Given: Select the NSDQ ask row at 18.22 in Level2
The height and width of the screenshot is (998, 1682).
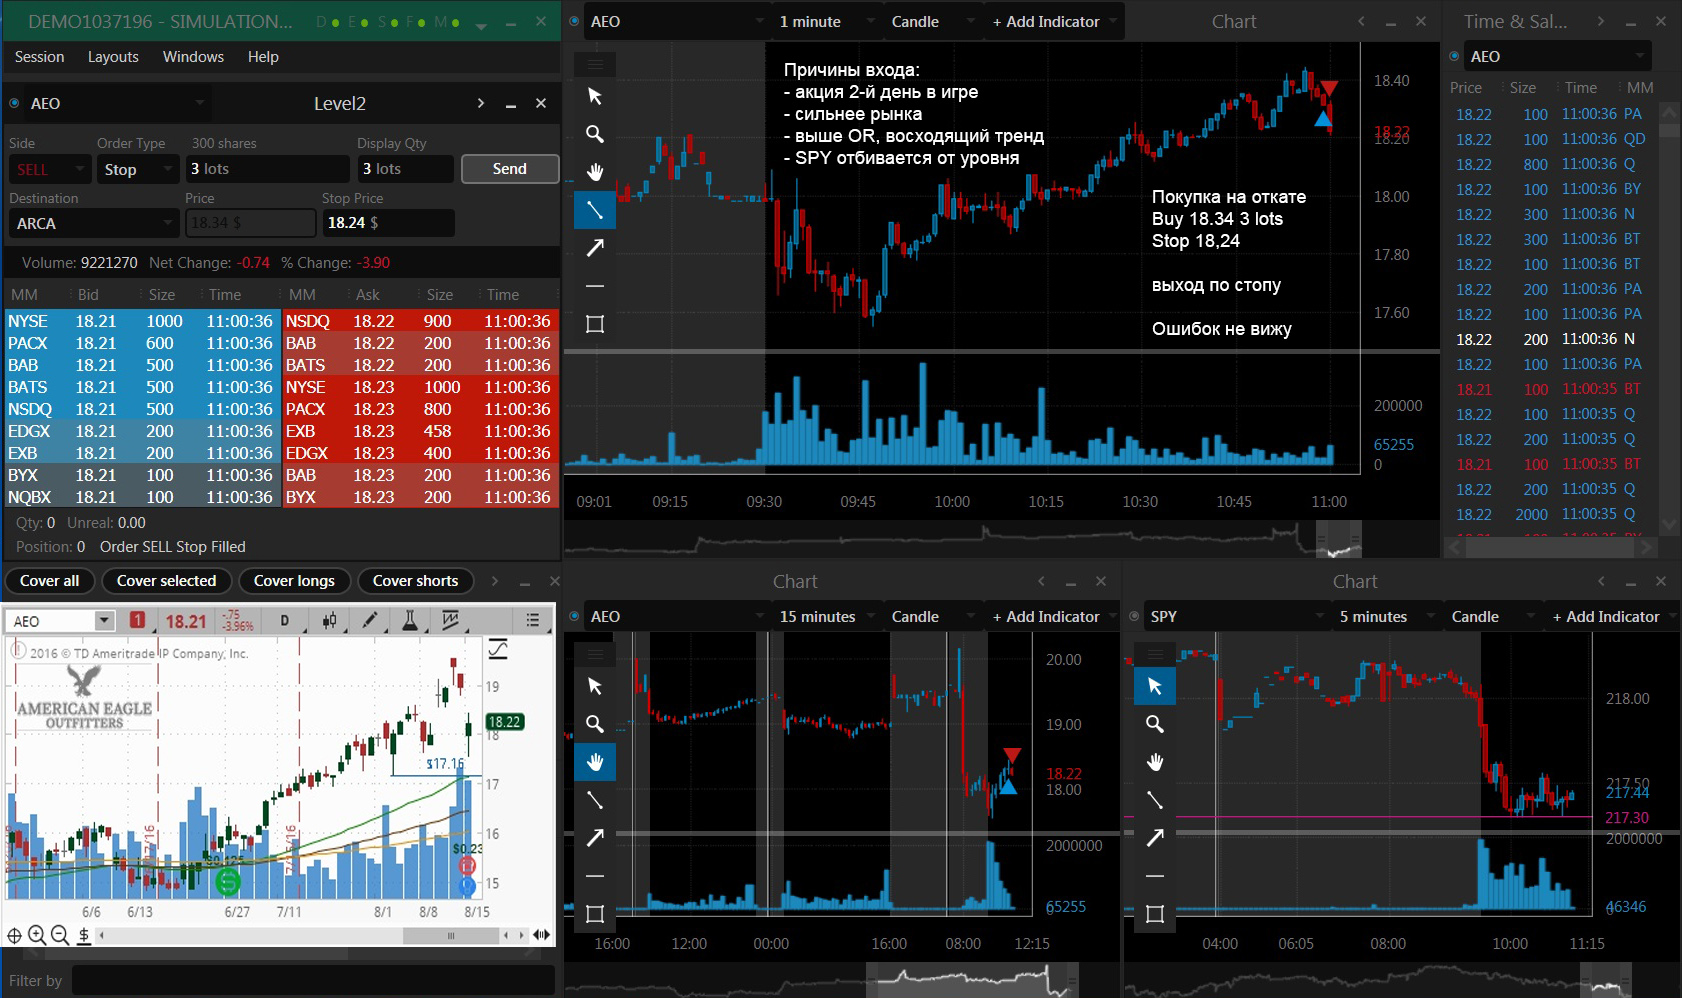Looking at the screenshot, I should 421,321.
